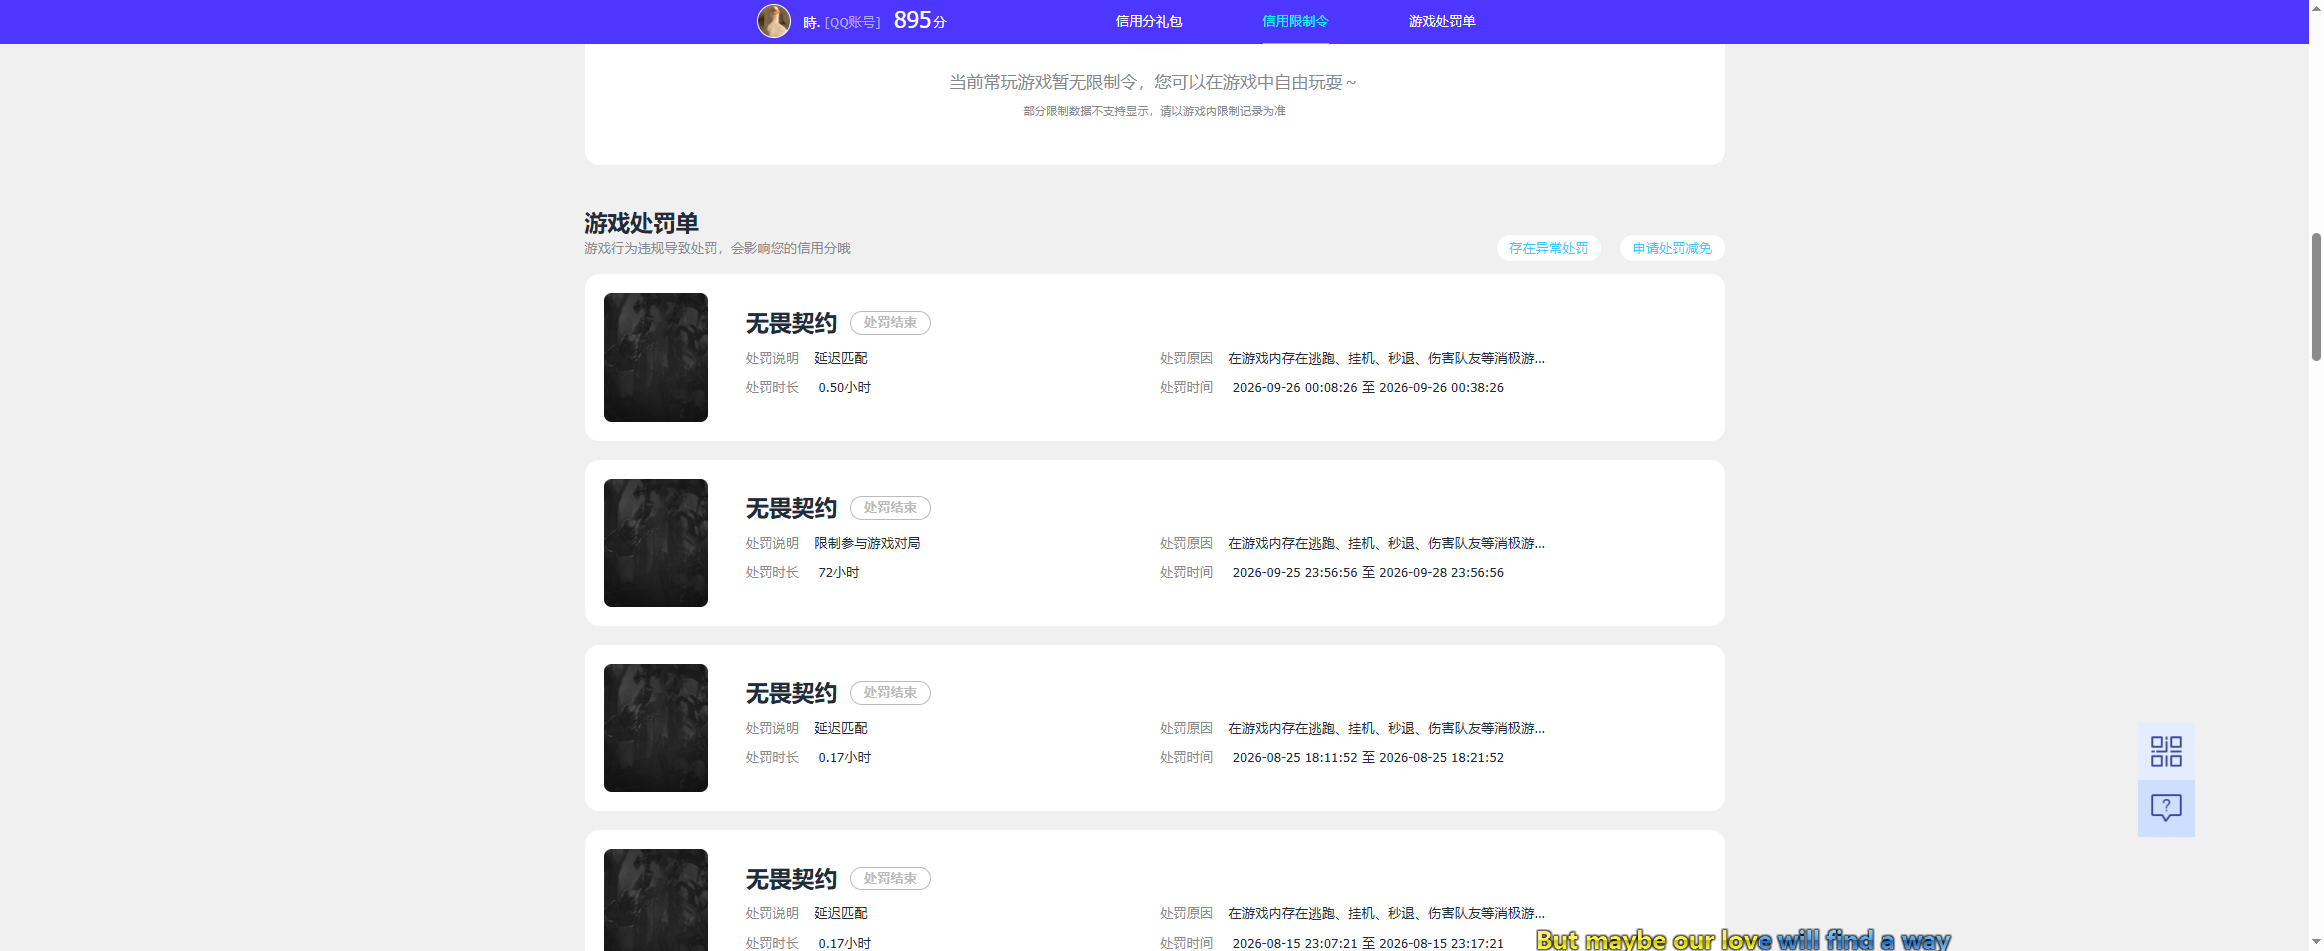Click the scrollbar down arrow
2324x951 pixels.
click(2316, 942)
